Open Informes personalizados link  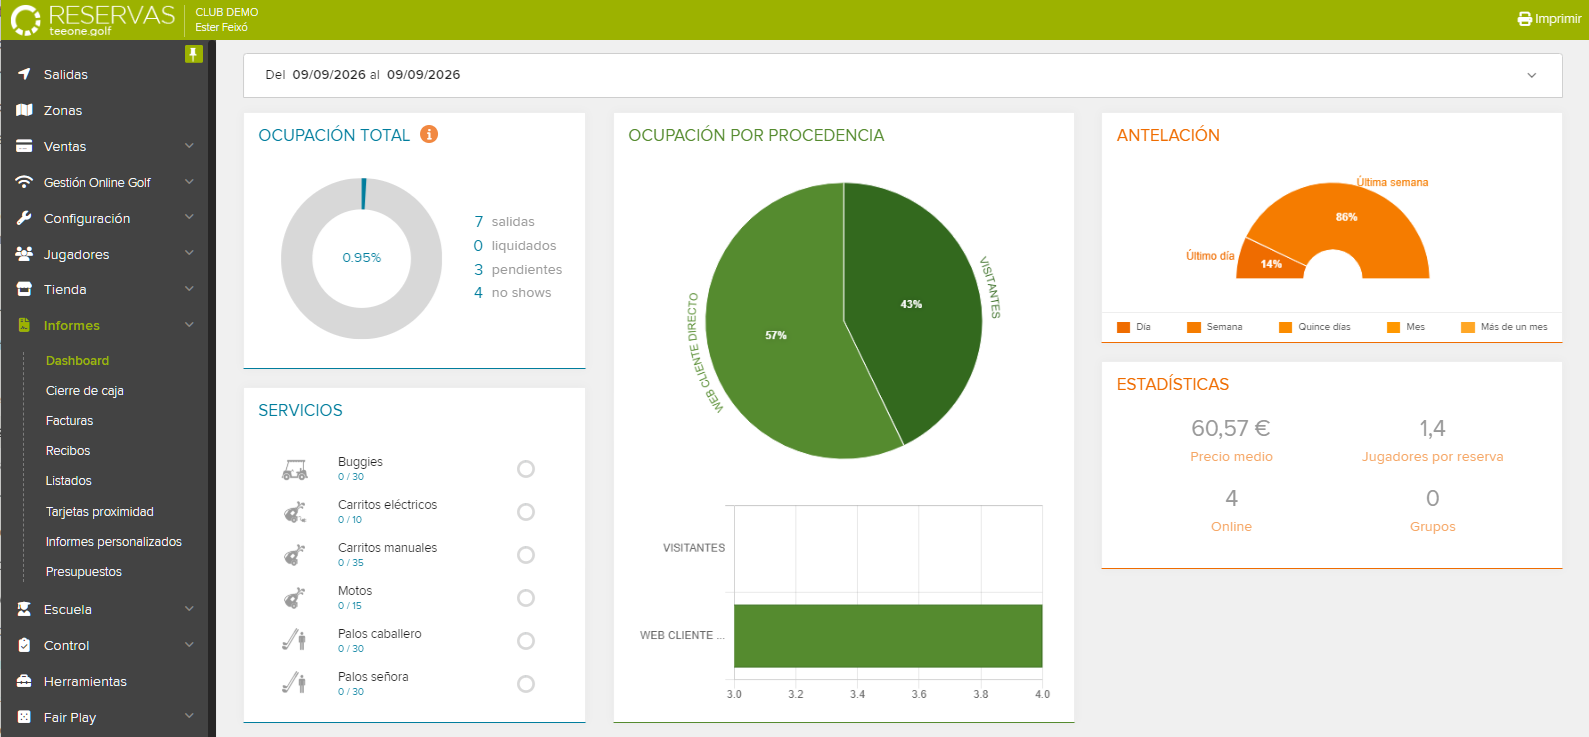[x=114, y=542]
